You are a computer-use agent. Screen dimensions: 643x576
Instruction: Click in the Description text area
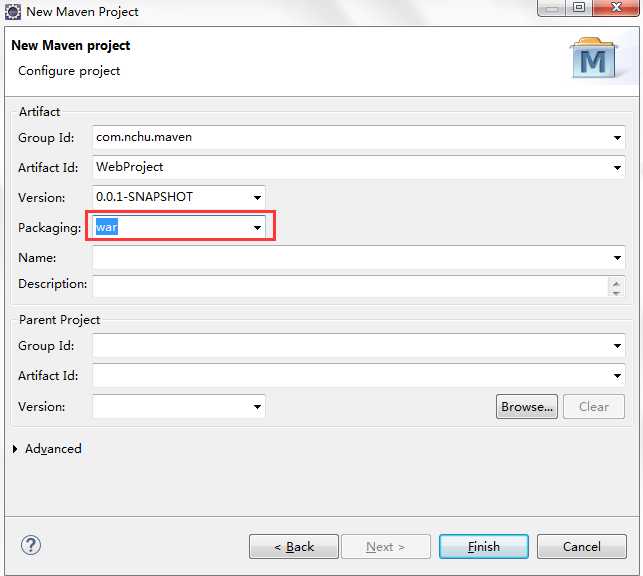351,286
